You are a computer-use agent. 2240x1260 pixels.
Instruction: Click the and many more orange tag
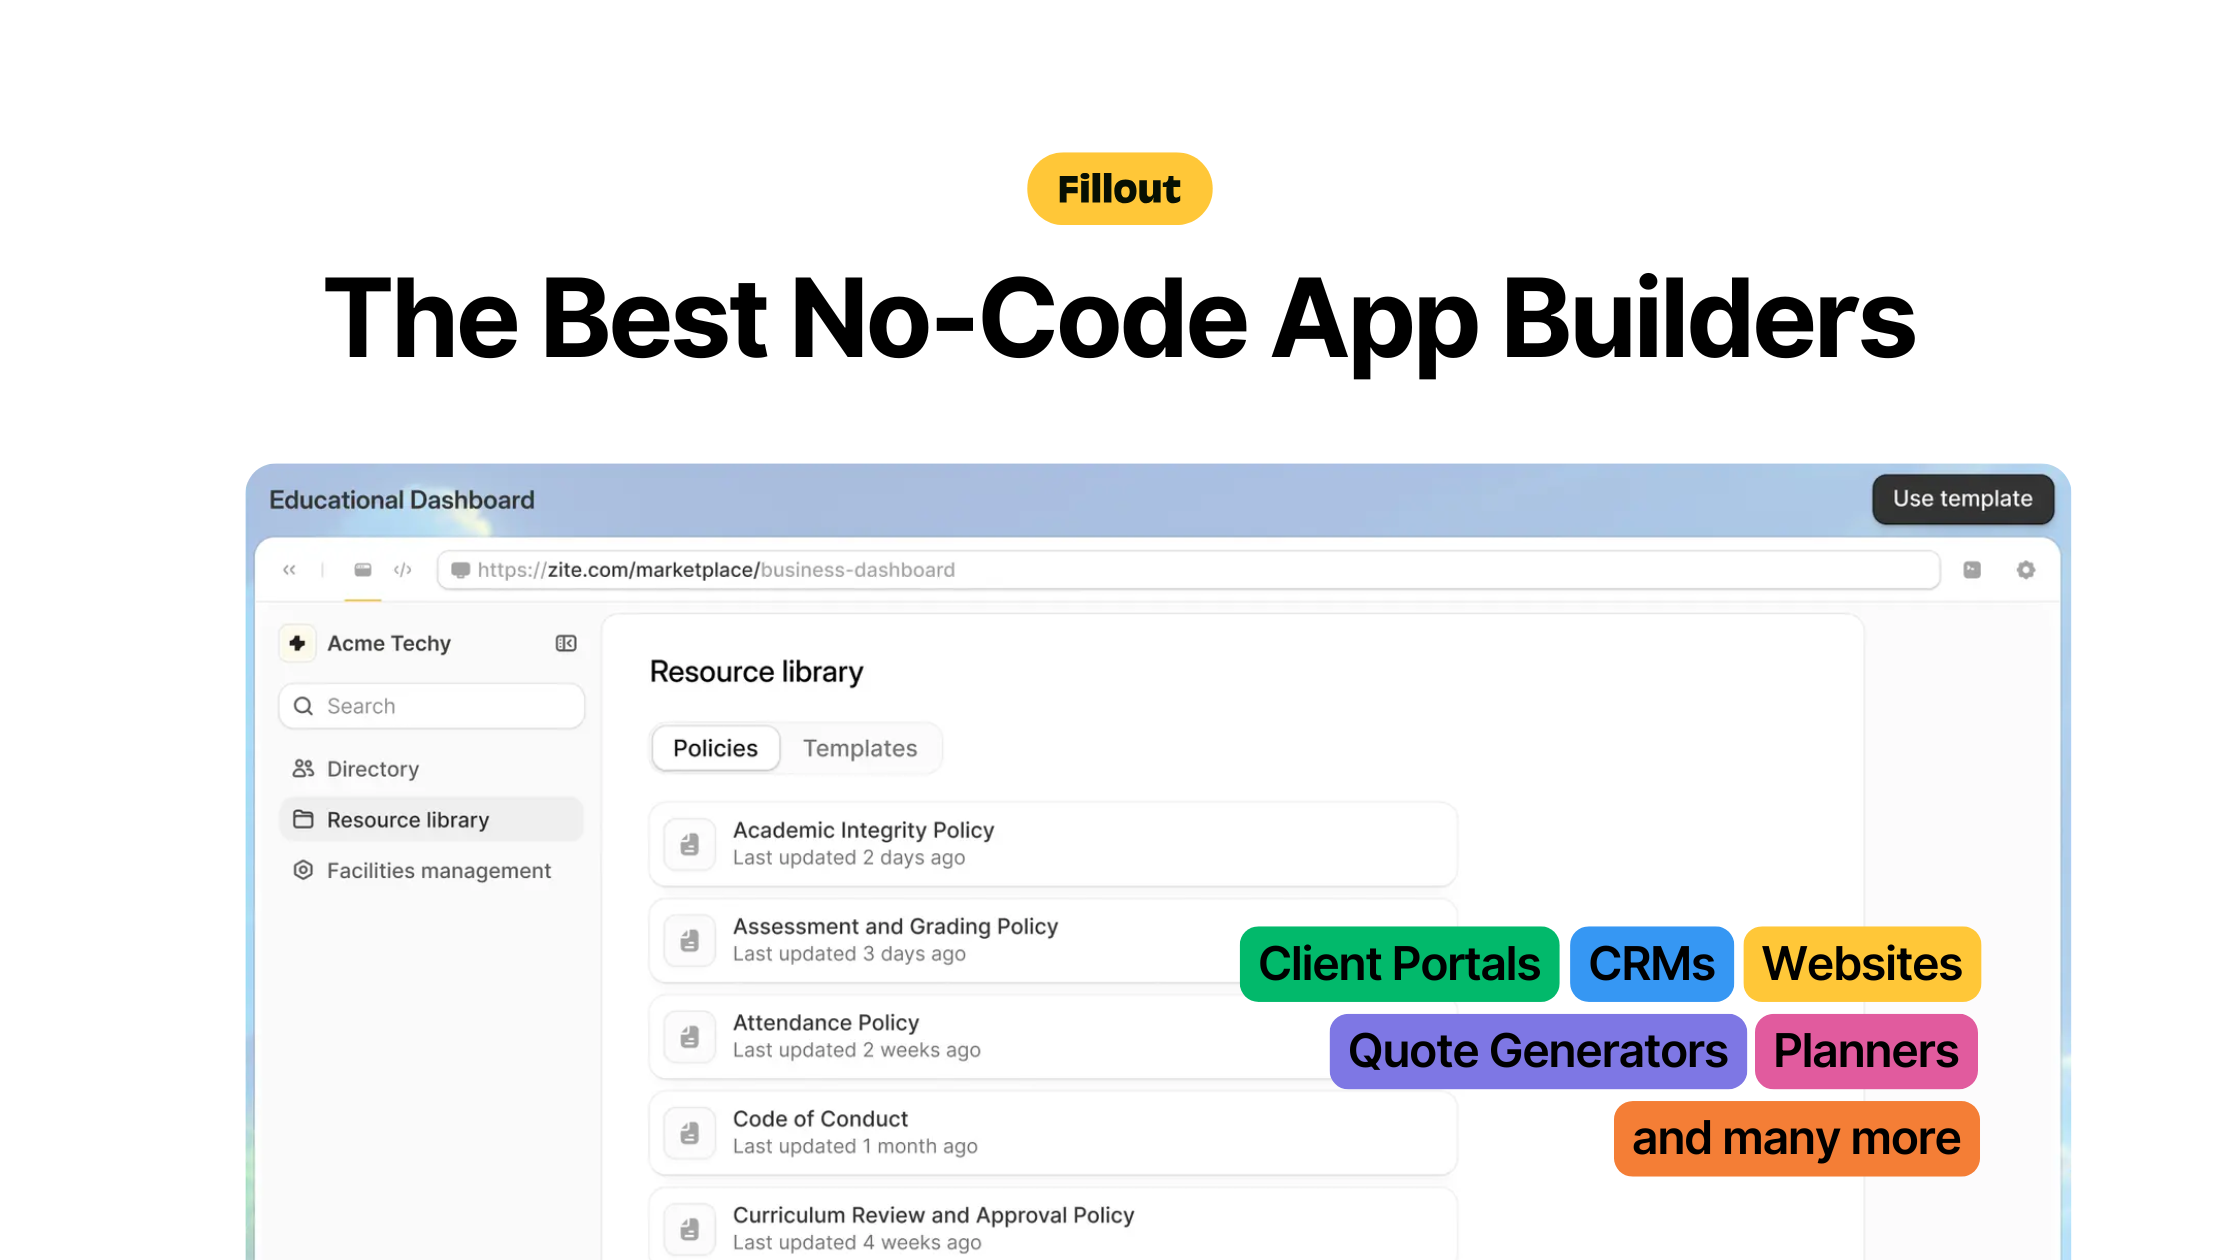pyautogui.click(x=1797, y=1138)
